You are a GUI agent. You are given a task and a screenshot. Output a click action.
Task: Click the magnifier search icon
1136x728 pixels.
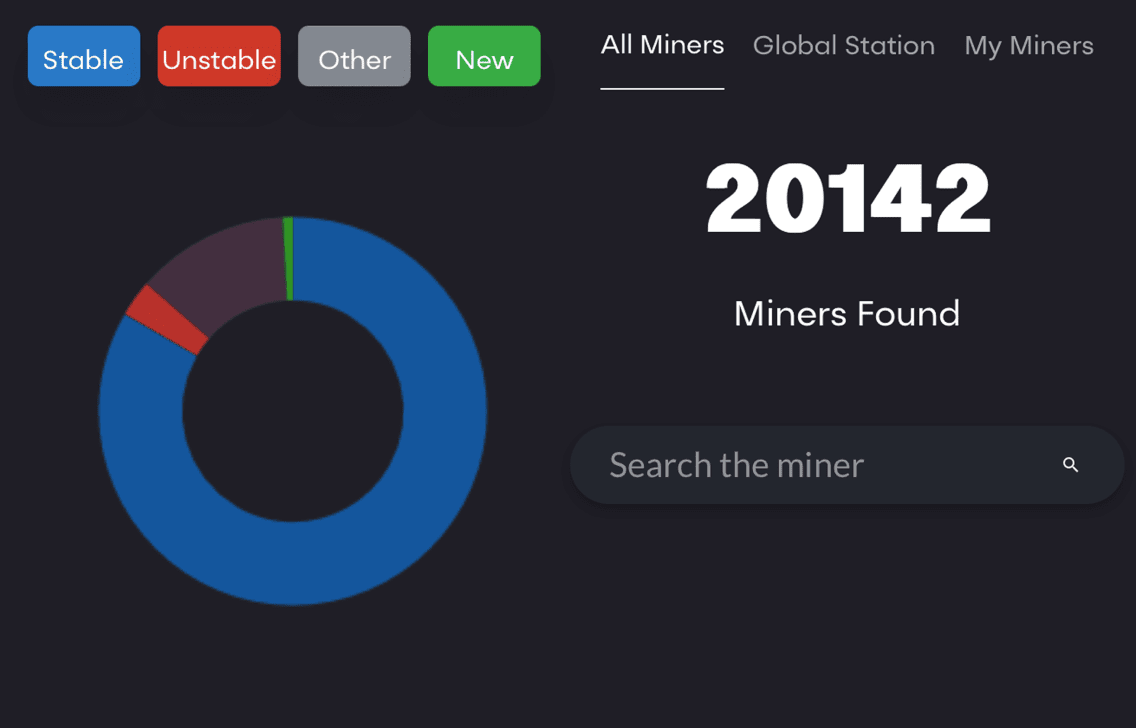pyautogui.click(x=1070, y=465)
